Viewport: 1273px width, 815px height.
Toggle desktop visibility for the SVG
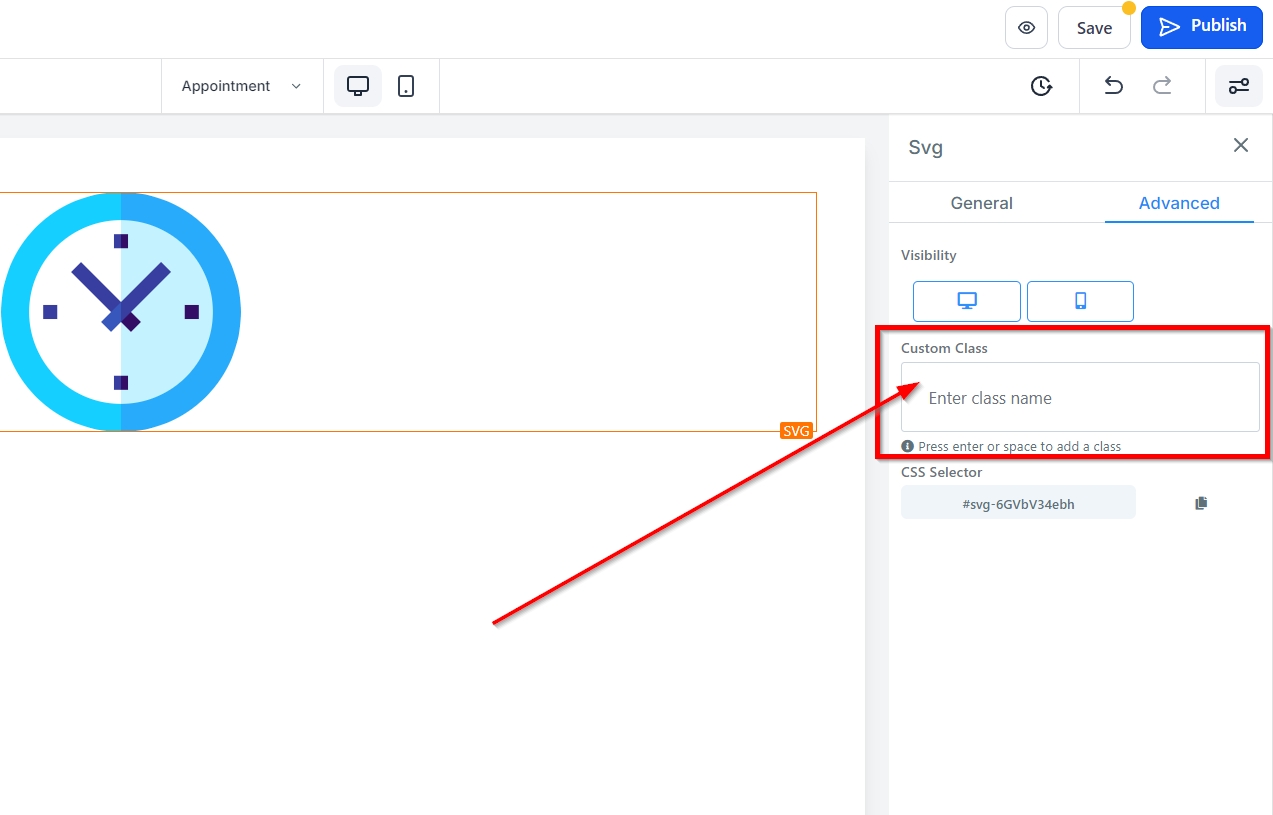[966, 301]
